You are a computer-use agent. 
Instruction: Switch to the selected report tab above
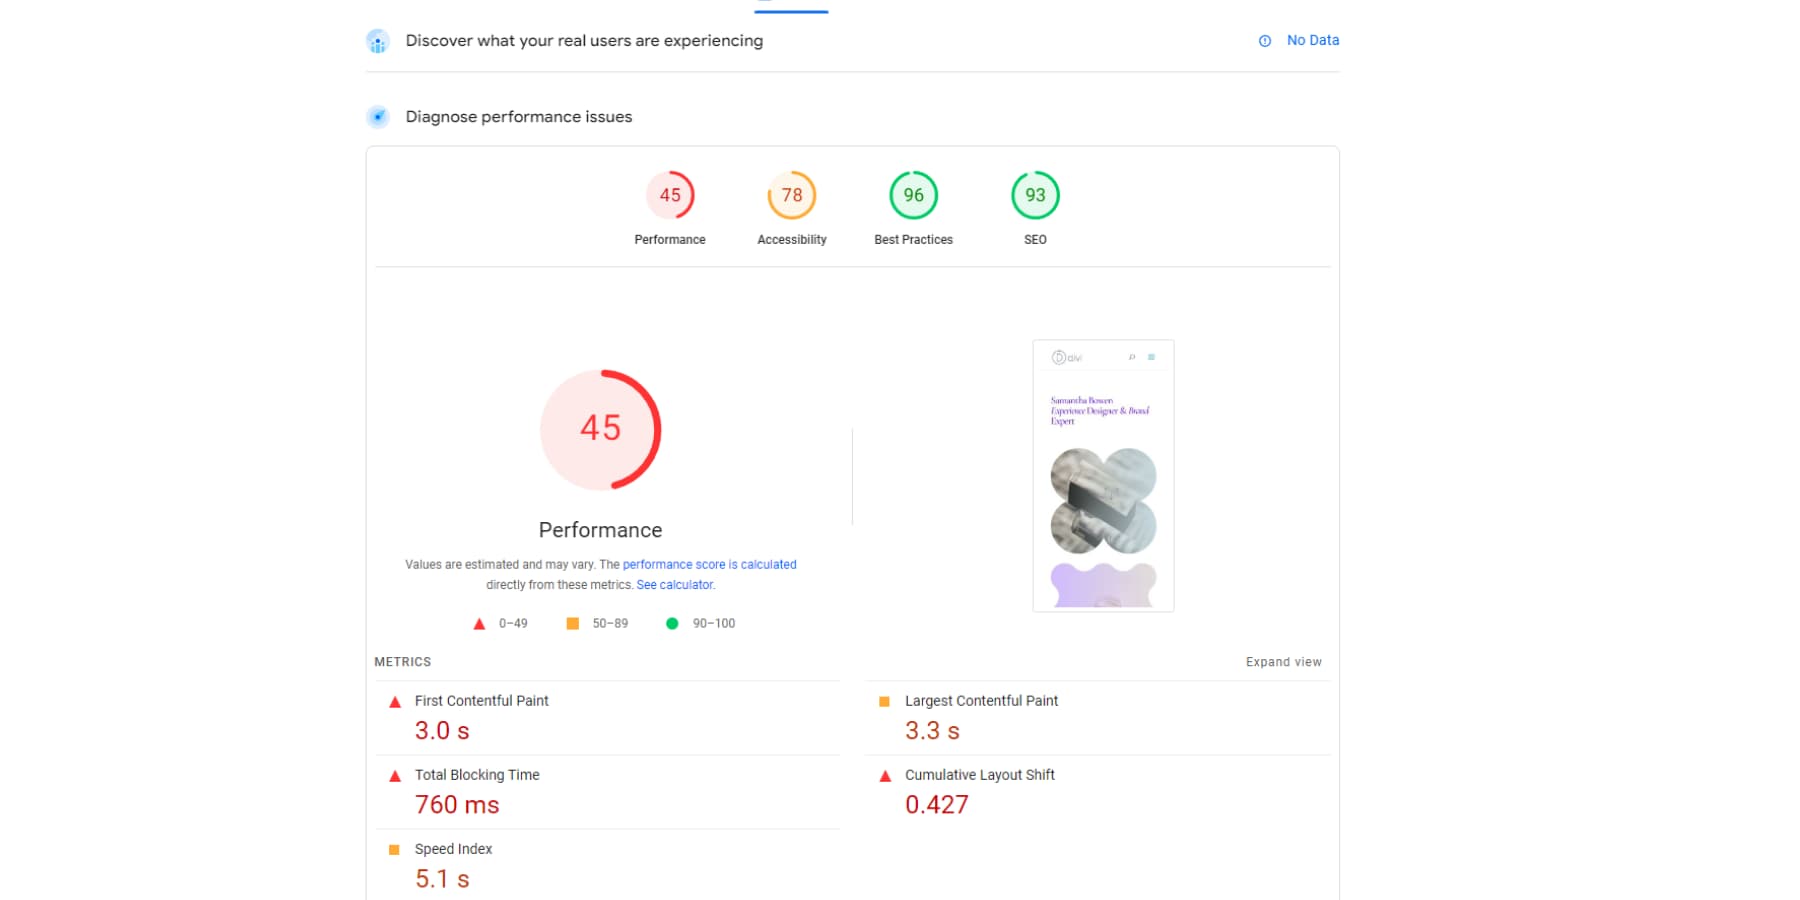click(x=790, y=5)
